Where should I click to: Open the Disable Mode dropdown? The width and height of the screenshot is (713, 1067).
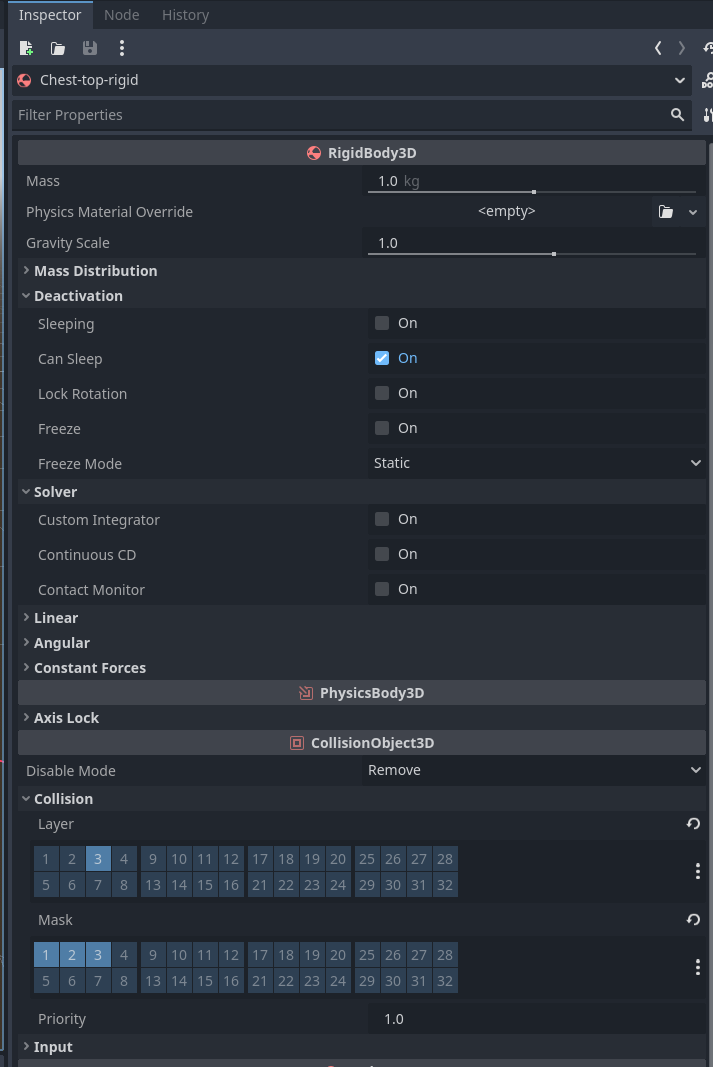pos(536,770)
